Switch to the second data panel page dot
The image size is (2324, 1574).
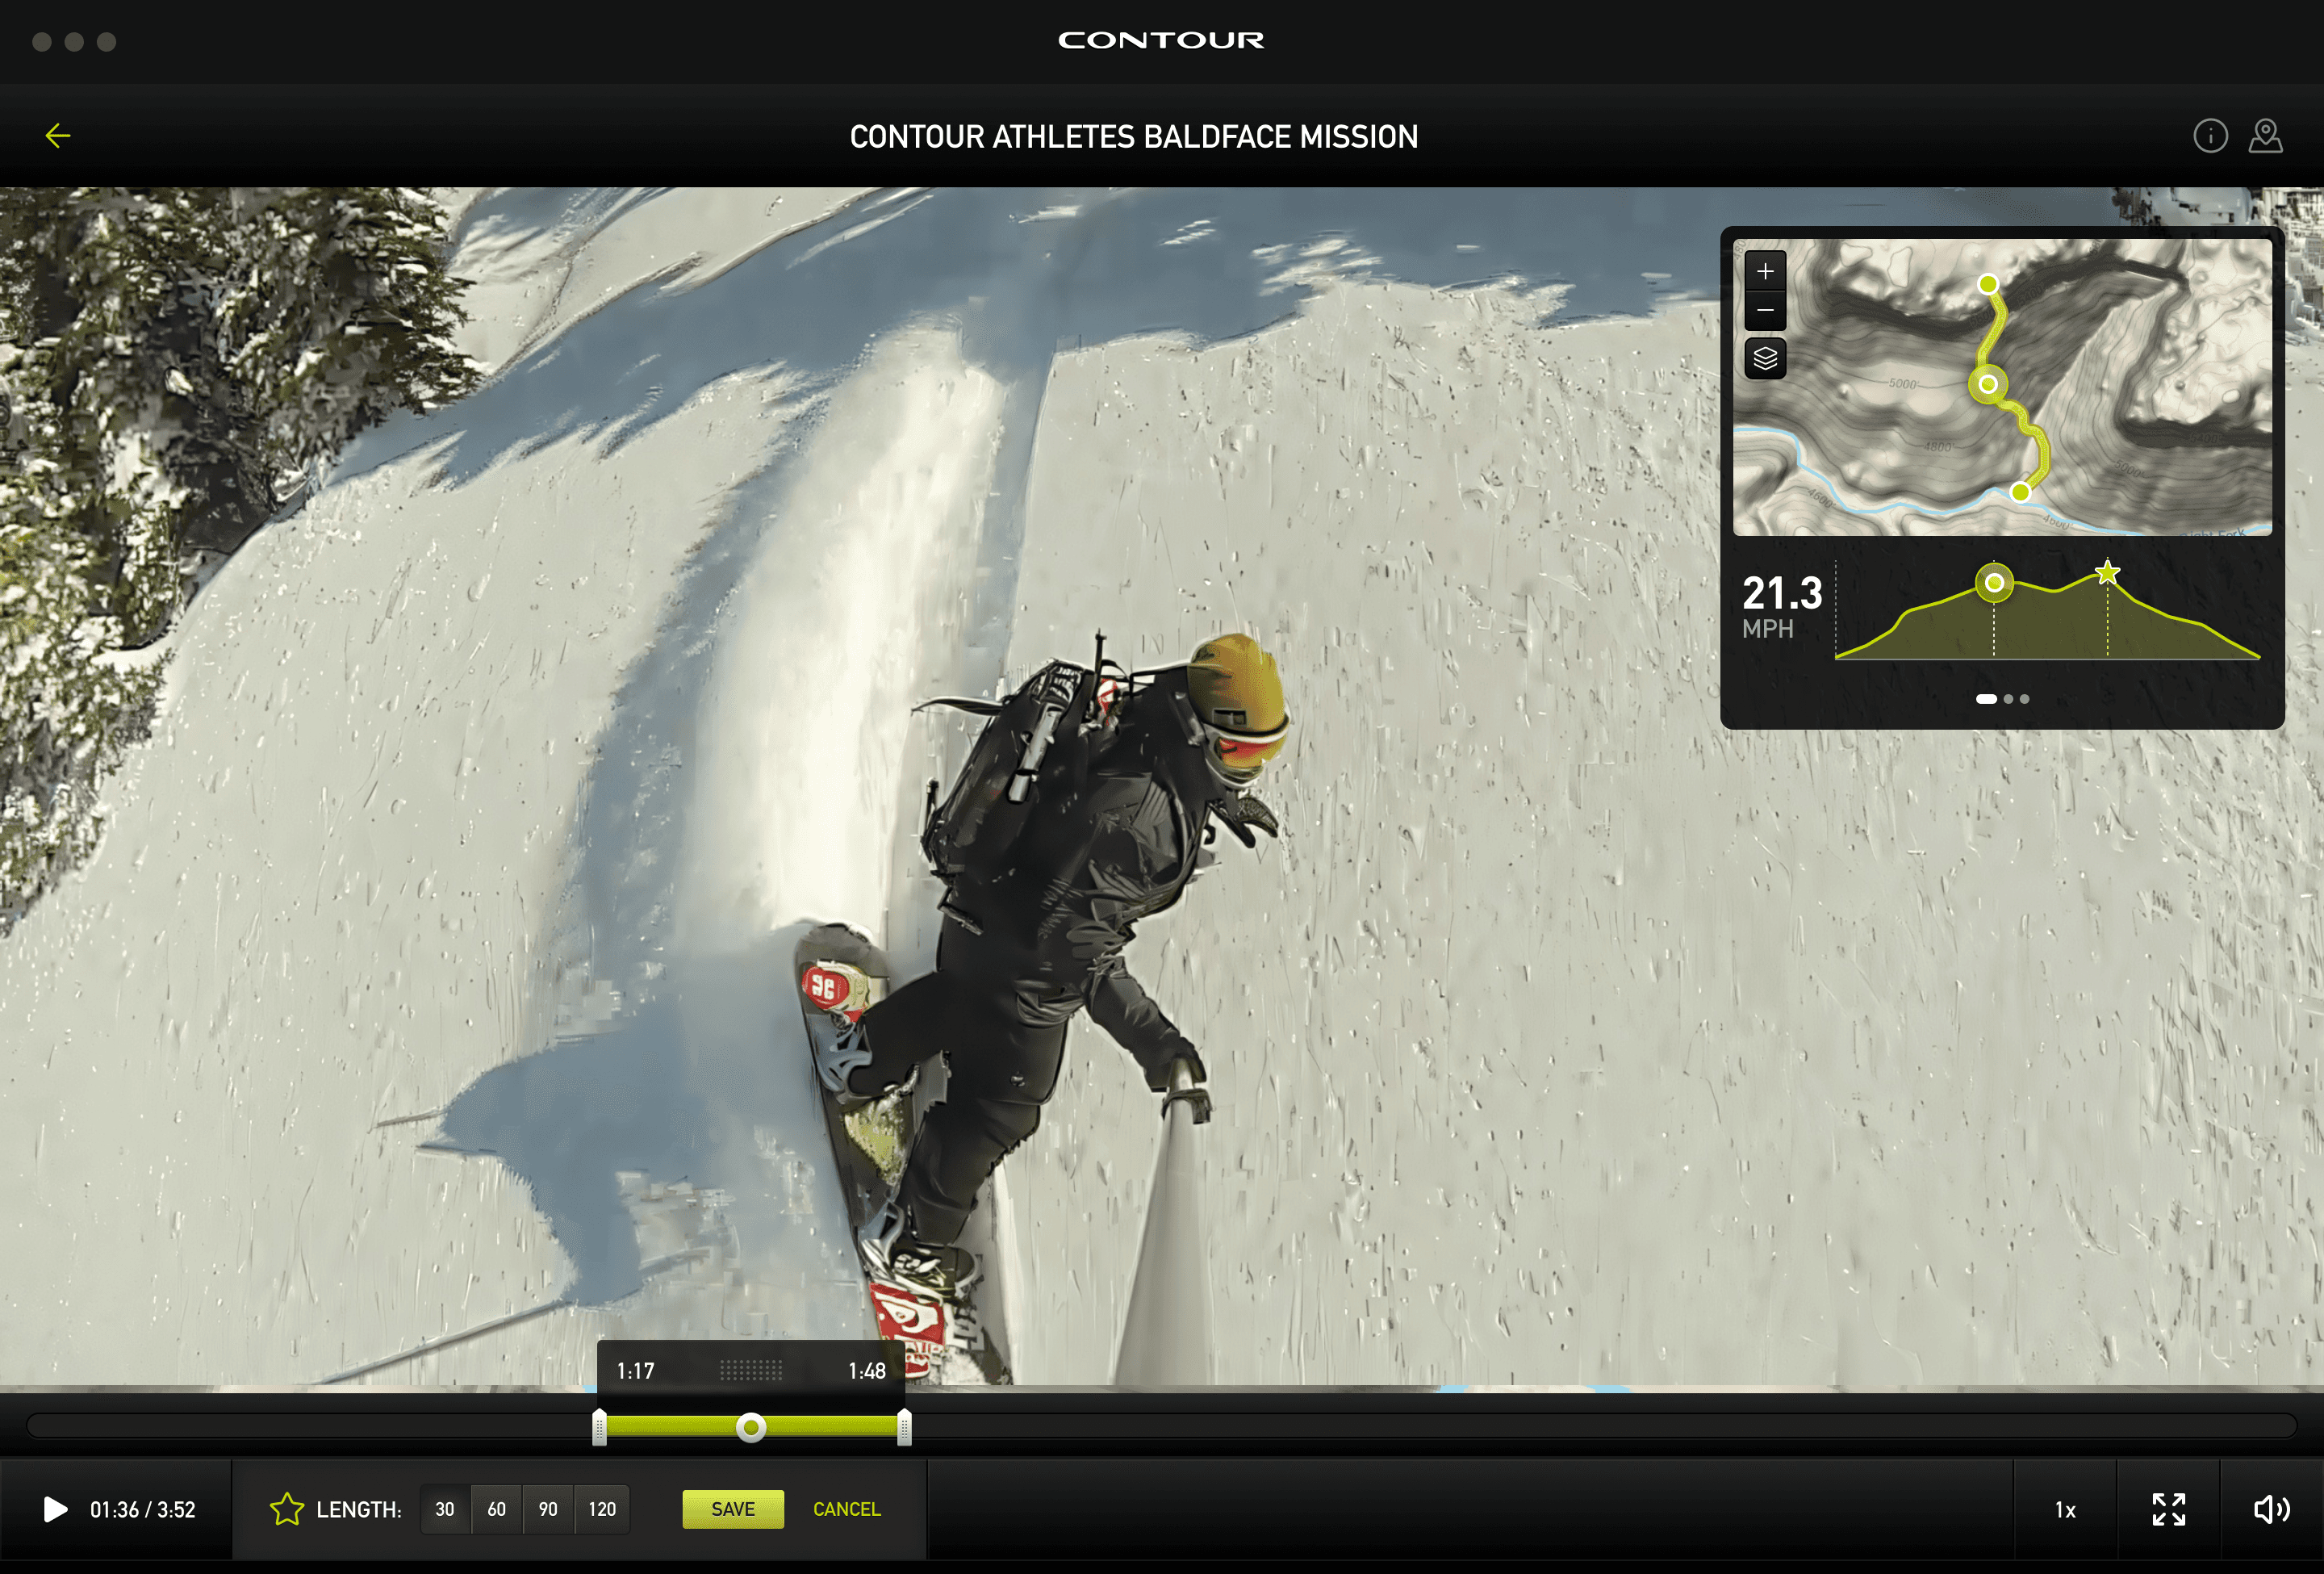2008,699
